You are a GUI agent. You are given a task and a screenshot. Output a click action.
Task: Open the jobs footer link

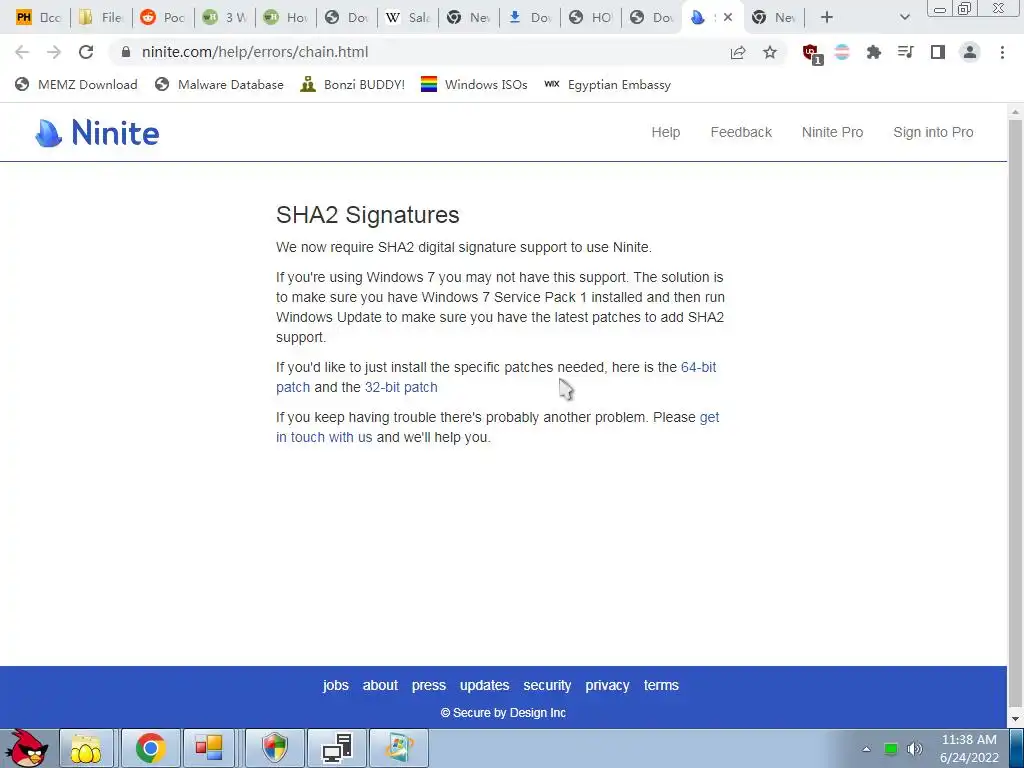(336, 685)
